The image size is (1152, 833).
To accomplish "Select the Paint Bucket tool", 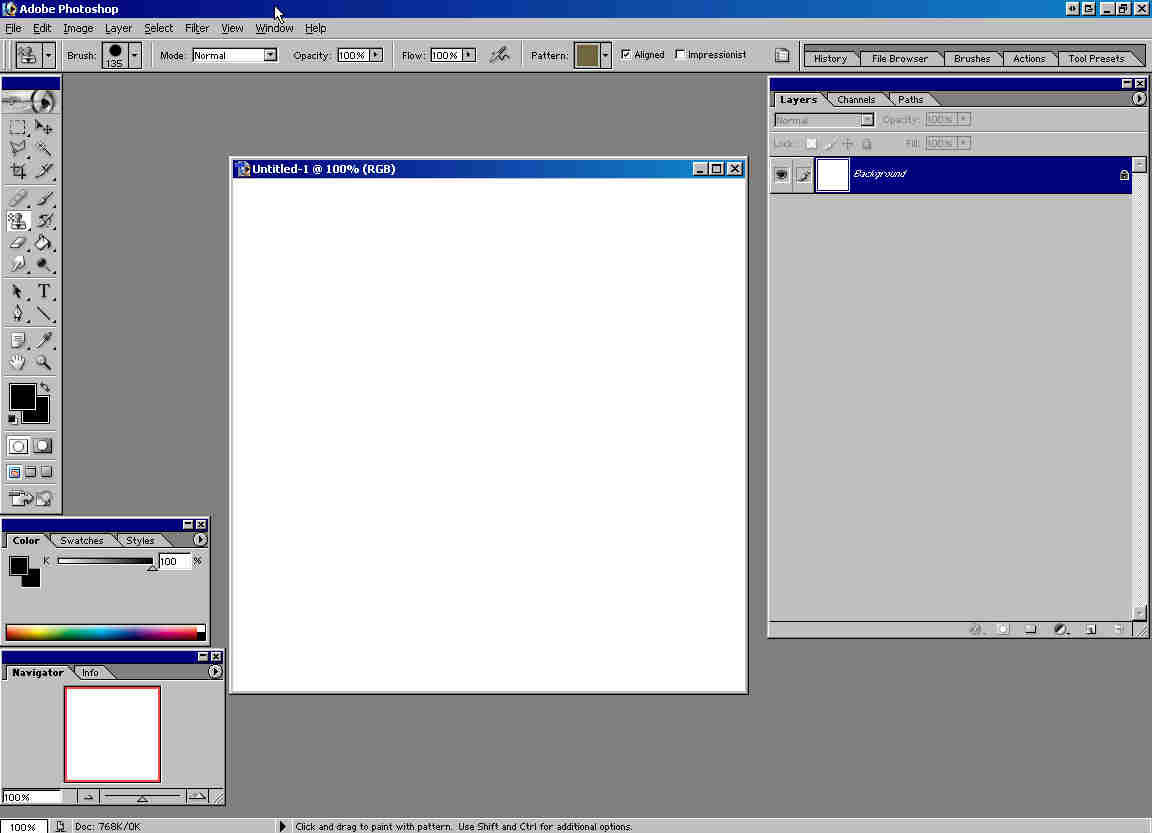I will pyautogui.click(x=44, y=242).
